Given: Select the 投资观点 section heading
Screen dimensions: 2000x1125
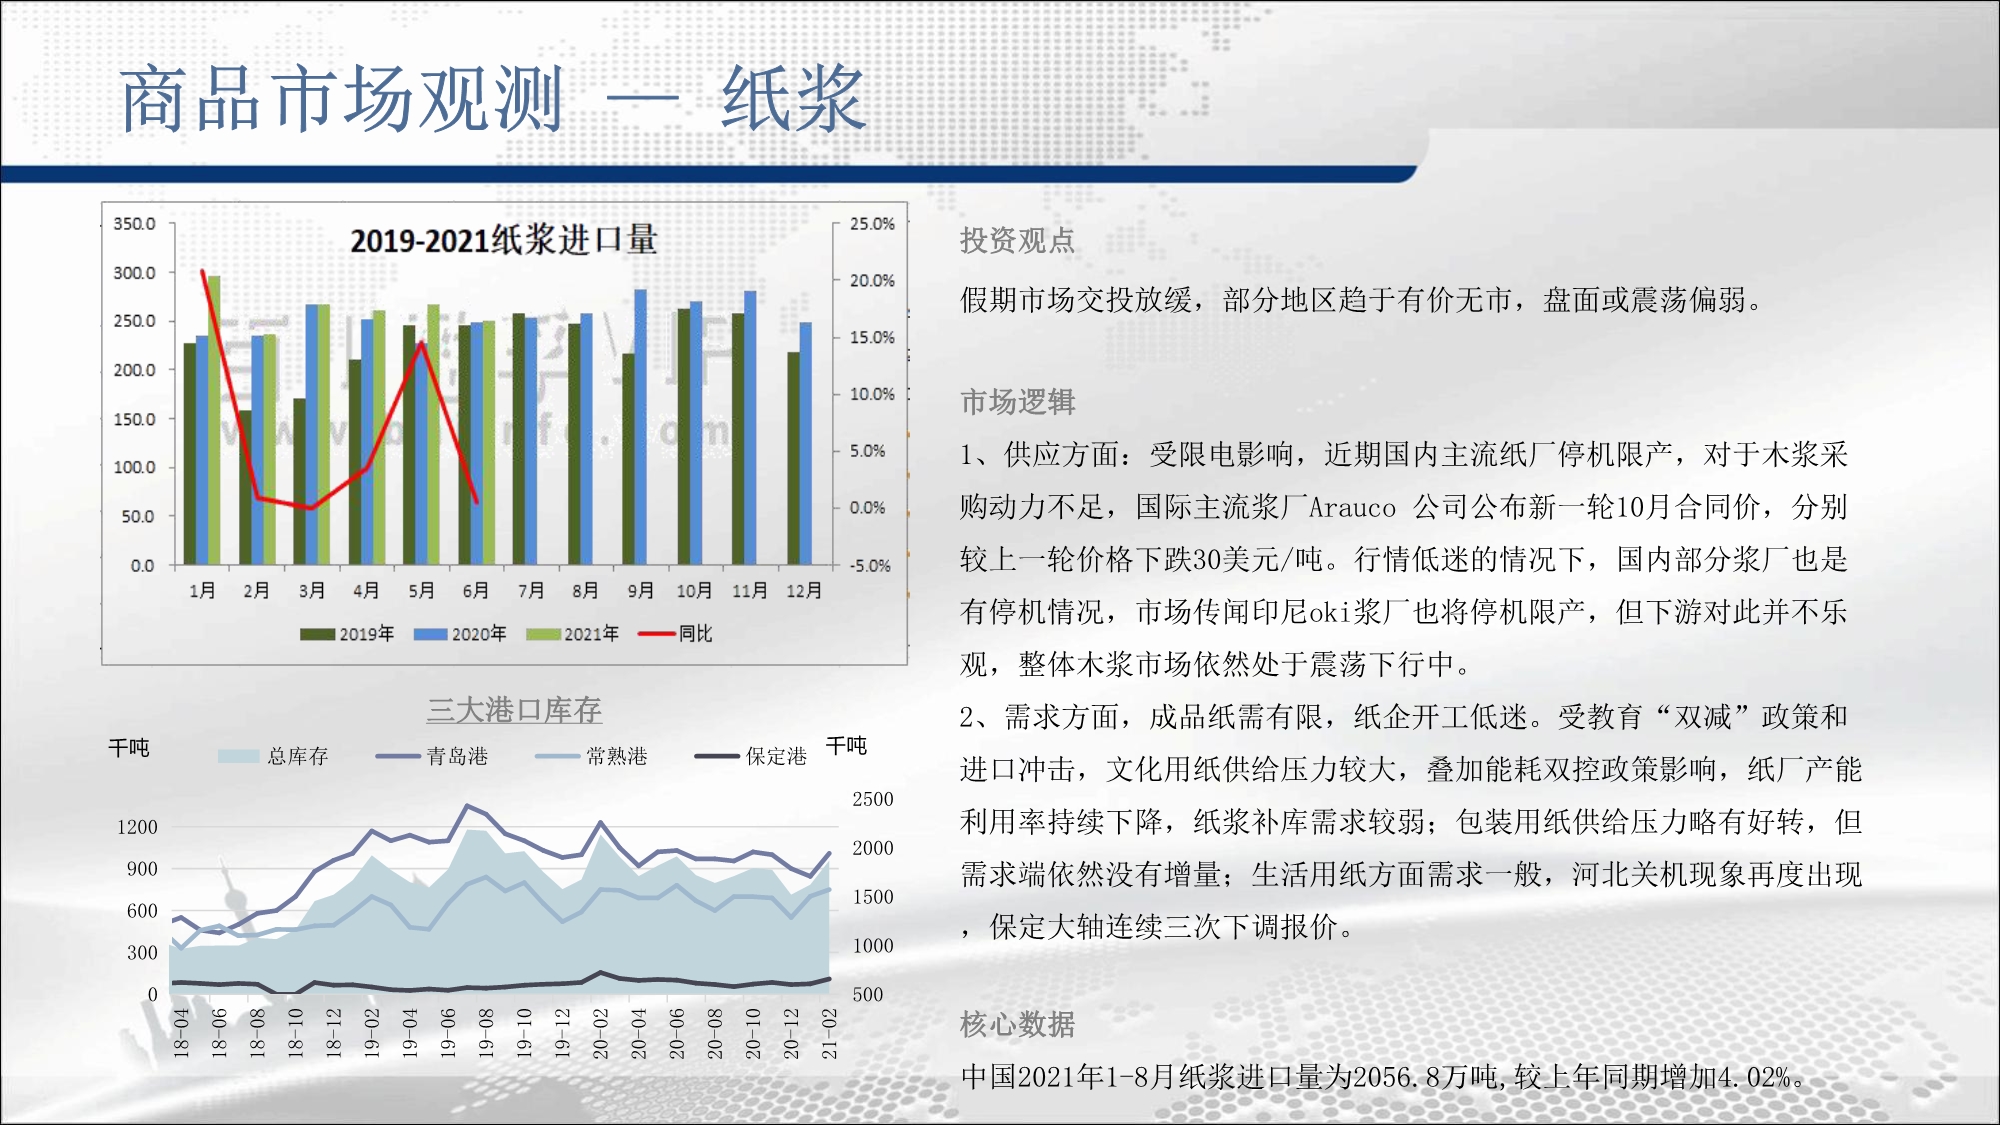Looking at the screenshot, I should 1017,240.
